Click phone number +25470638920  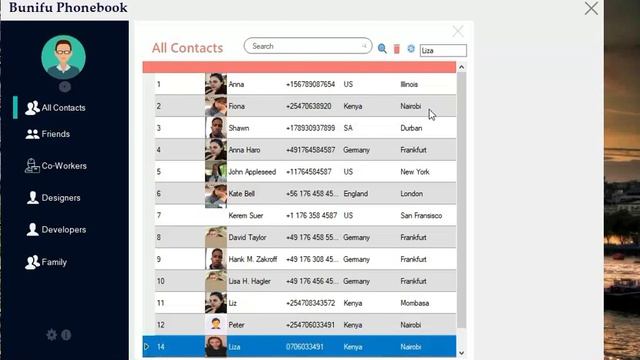click(309, 106)
